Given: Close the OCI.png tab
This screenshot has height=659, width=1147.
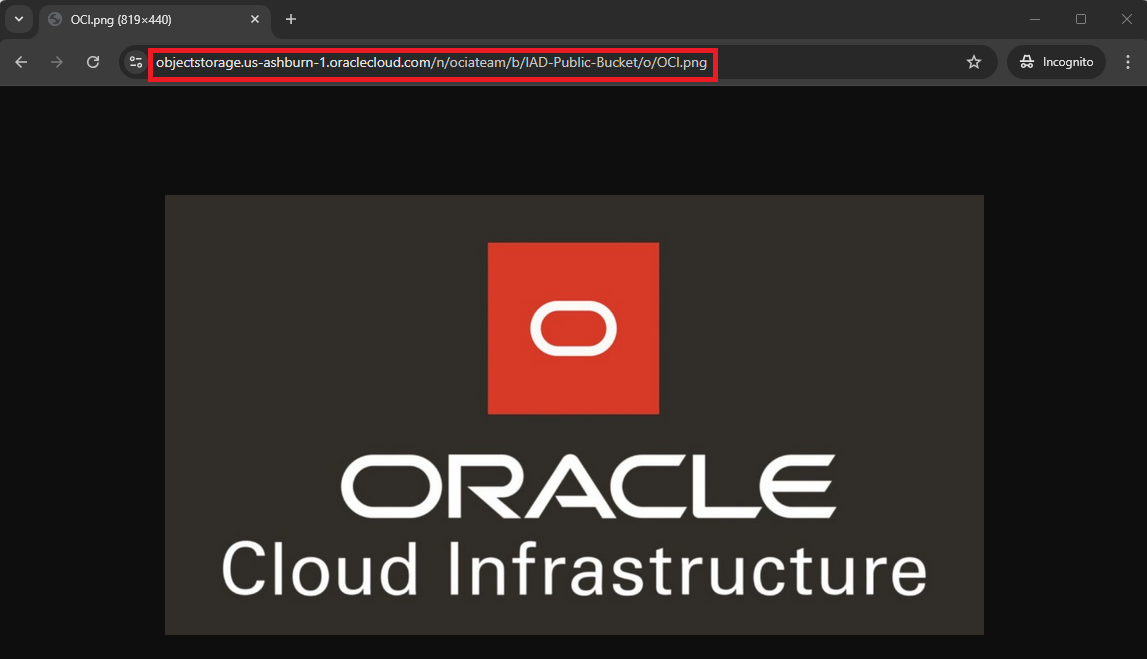Looking at the screenshot, I should coord(255,19).
